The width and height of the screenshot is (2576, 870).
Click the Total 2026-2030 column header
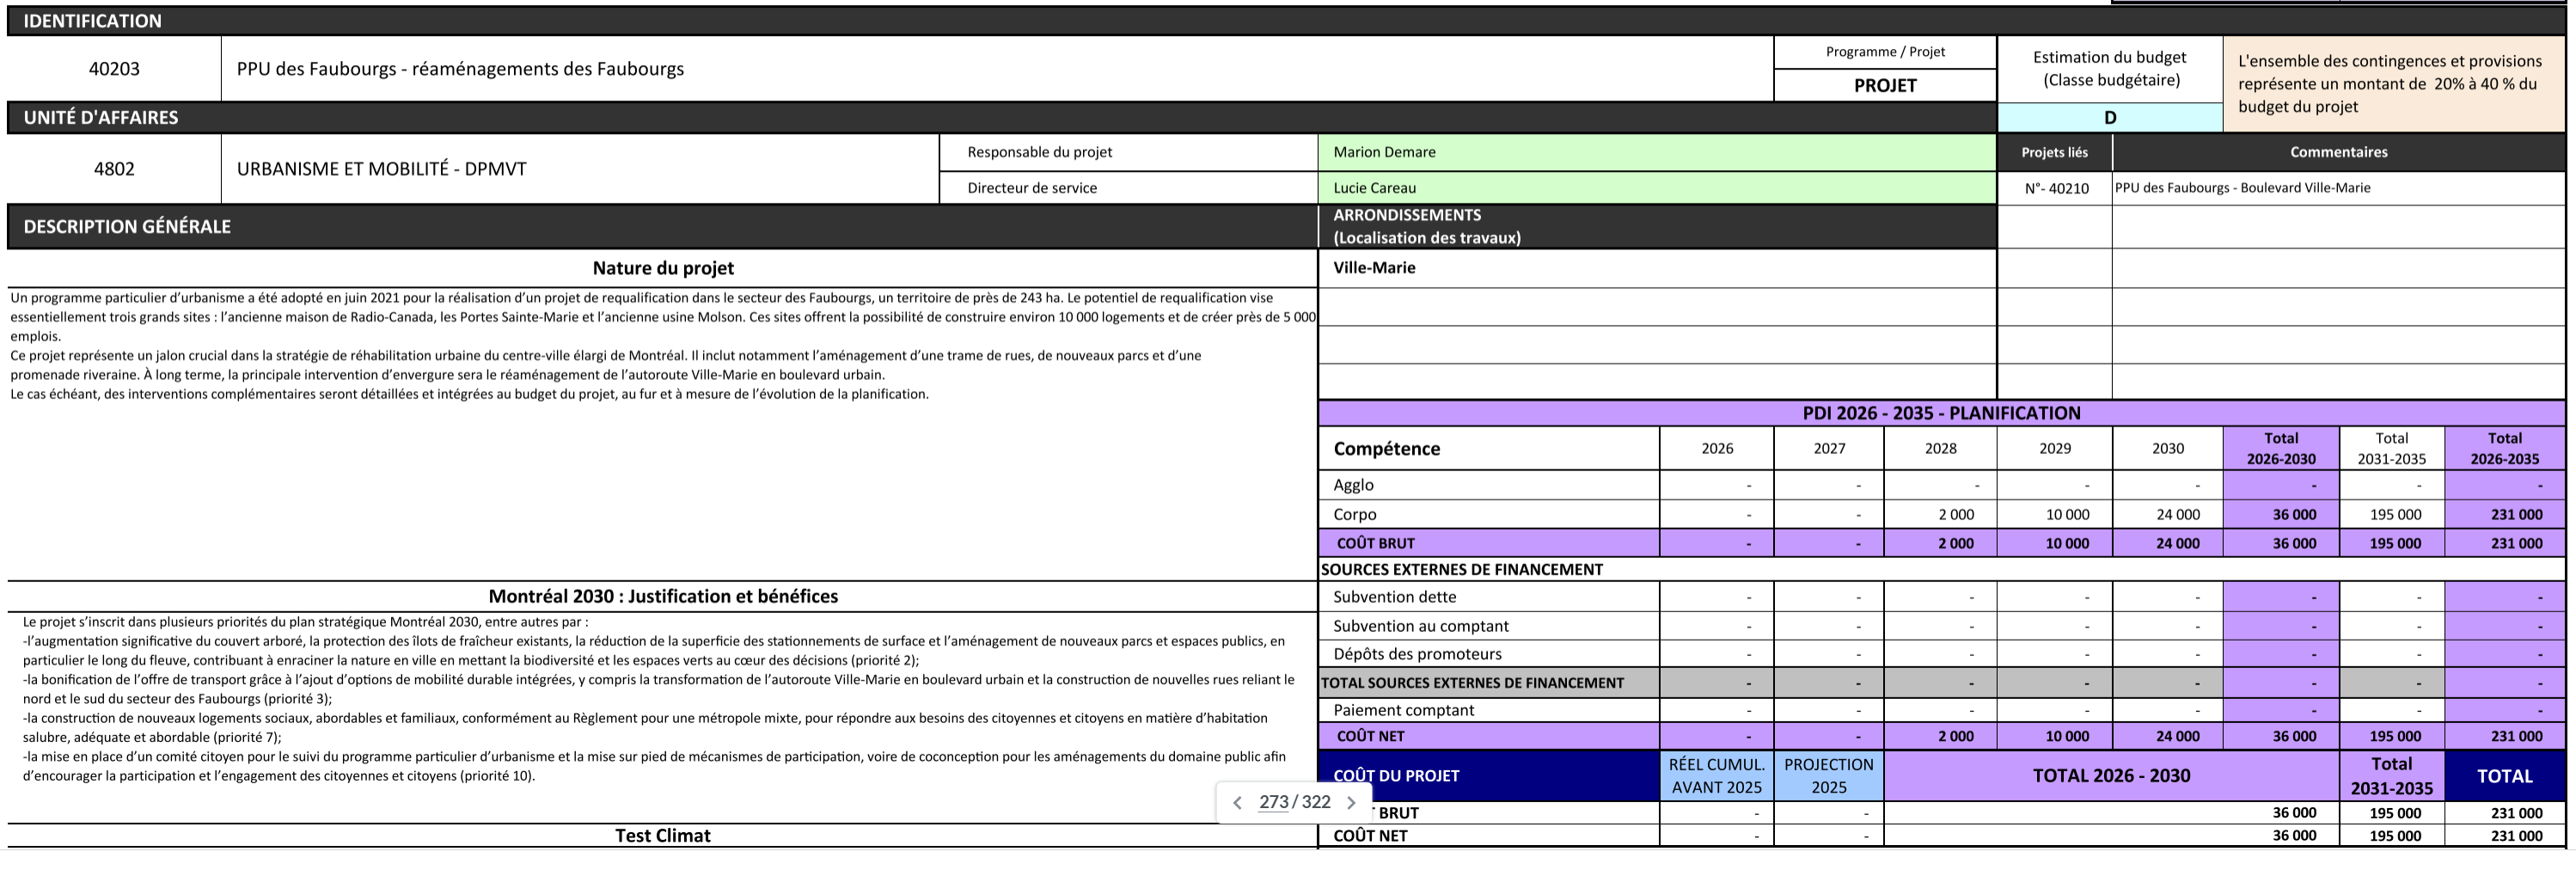[x=2280, y=448]
